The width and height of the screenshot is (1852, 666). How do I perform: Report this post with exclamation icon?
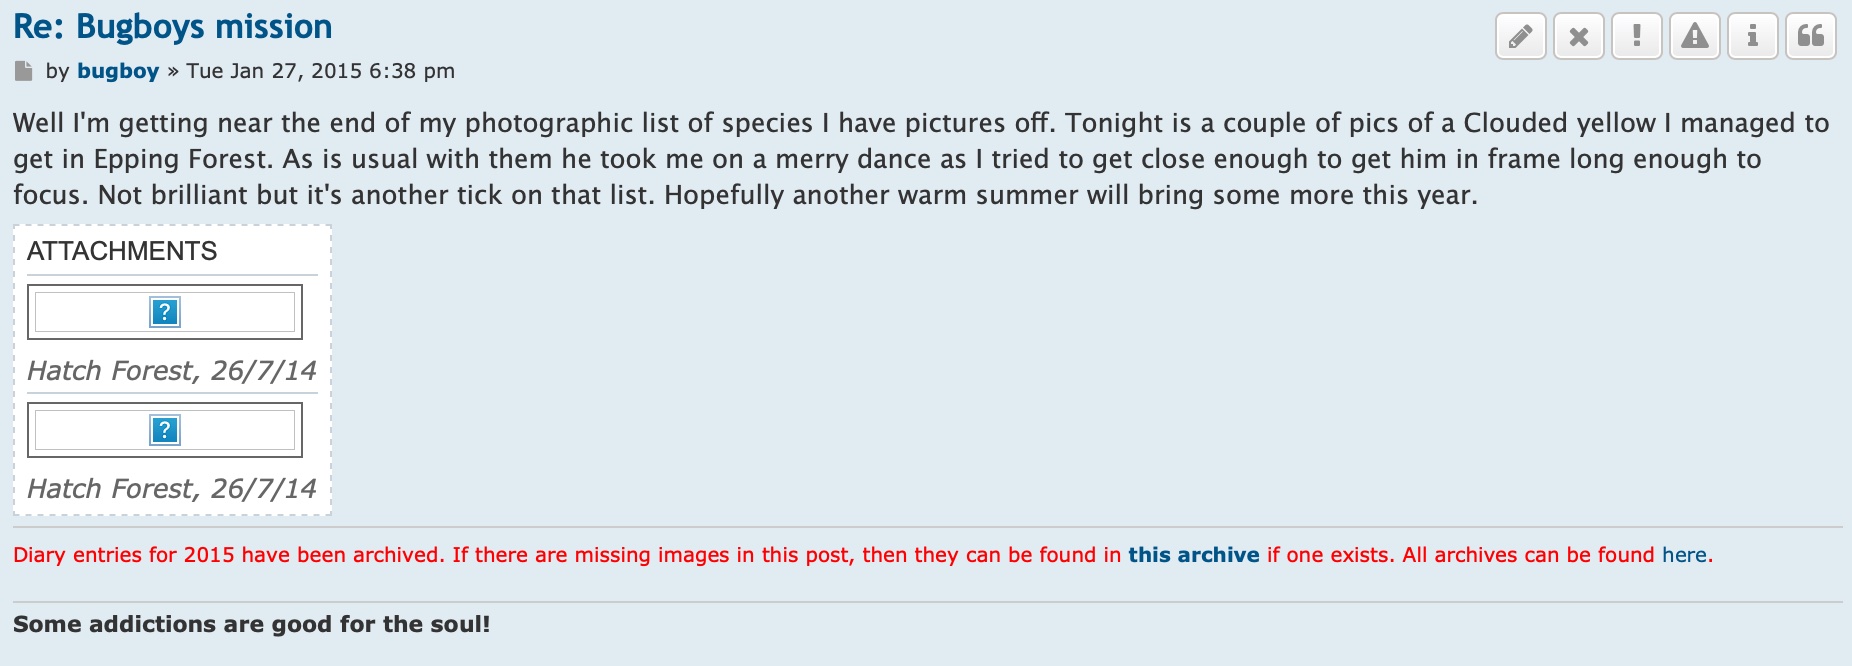pos(1636,37)
